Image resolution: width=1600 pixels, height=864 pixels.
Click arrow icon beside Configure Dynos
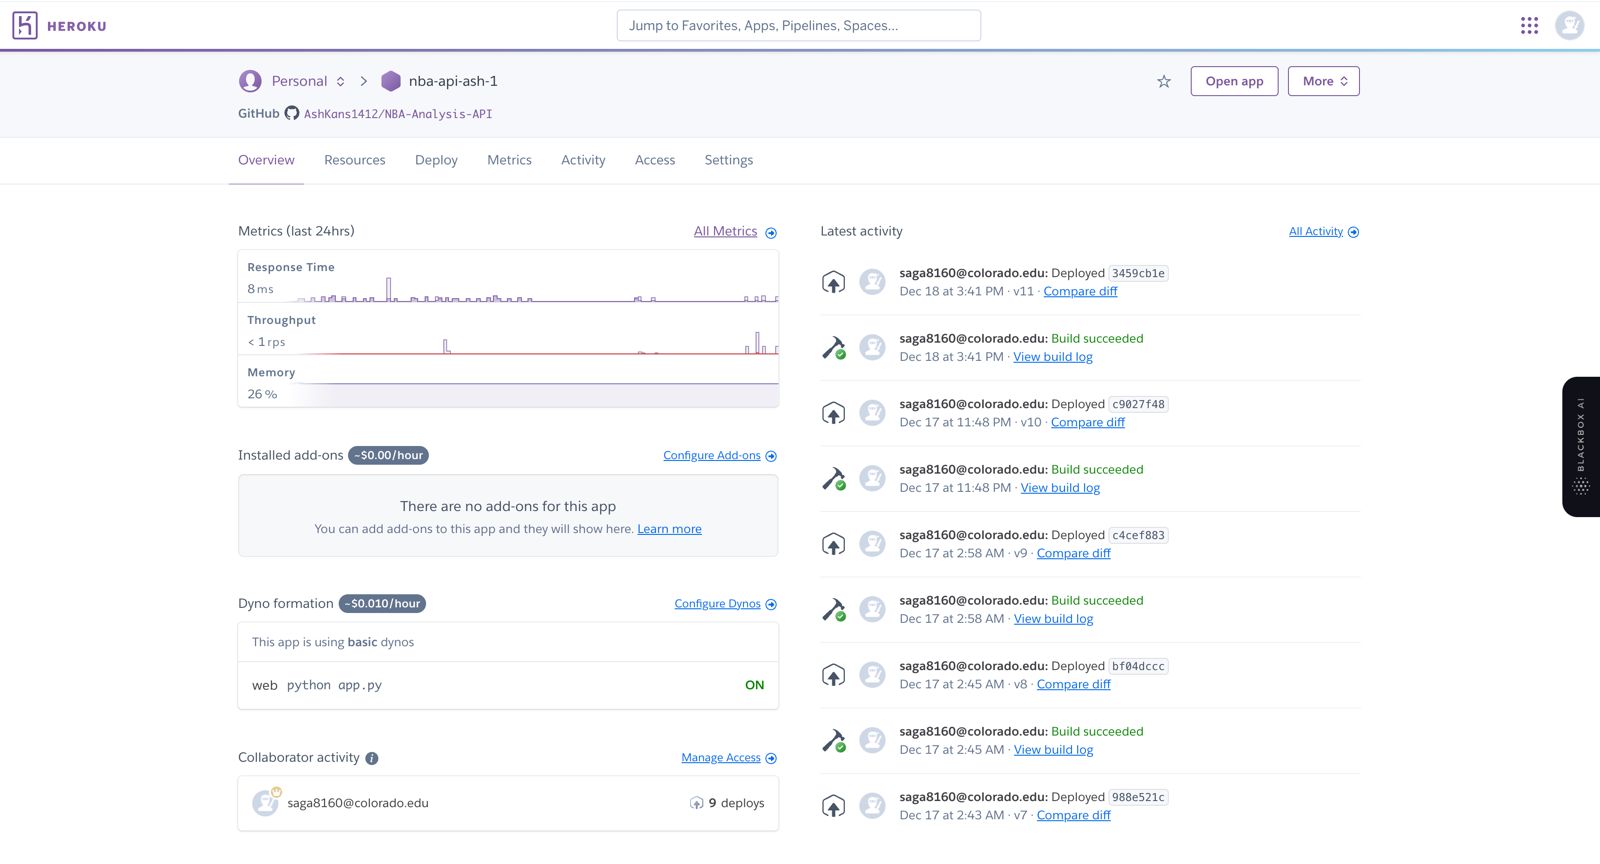(x=771, y=604)
